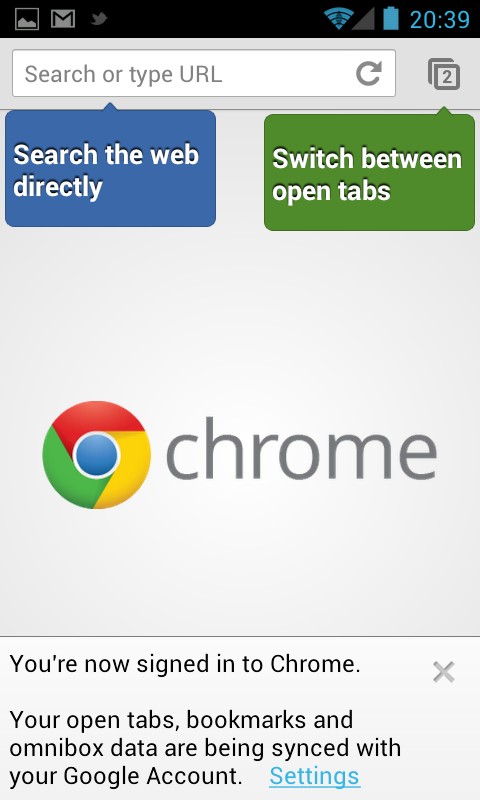Click the blank gray new tab page background
This screenshot has width=480, height=800.
tap(240, 316)
